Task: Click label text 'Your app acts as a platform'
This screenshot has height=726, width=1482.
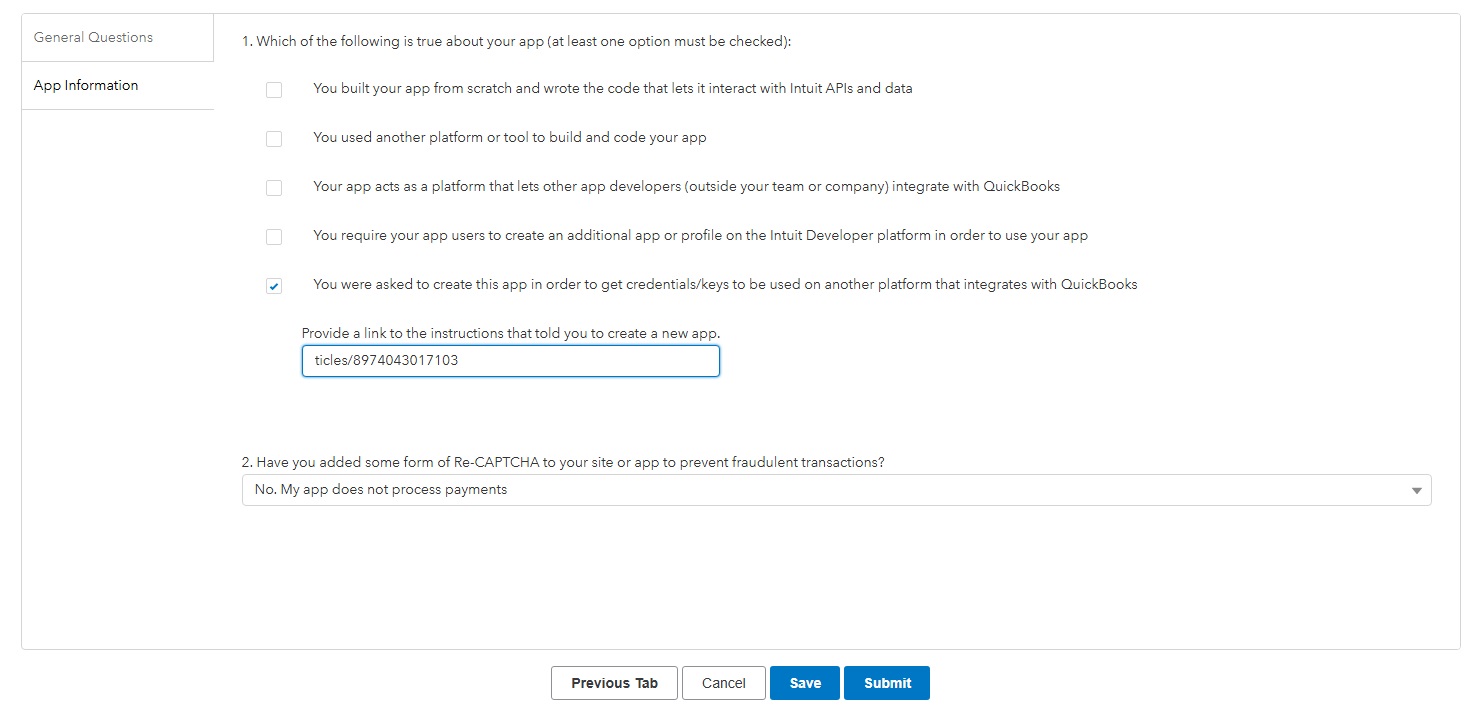Action: click(686, 186)
